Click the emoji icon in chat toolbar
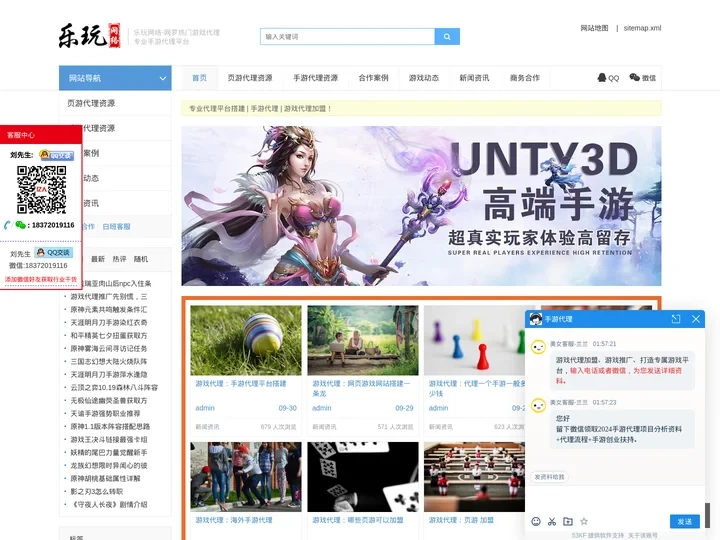Viewport: 720px width, 540px height. (536, 521)
